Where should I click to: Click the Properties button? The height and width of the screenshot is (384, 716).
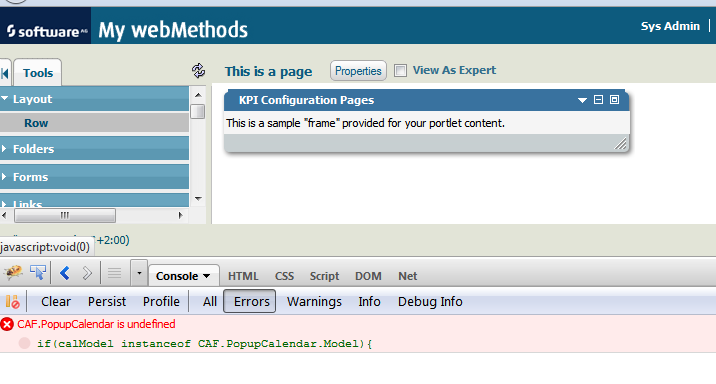click(358, 71)
